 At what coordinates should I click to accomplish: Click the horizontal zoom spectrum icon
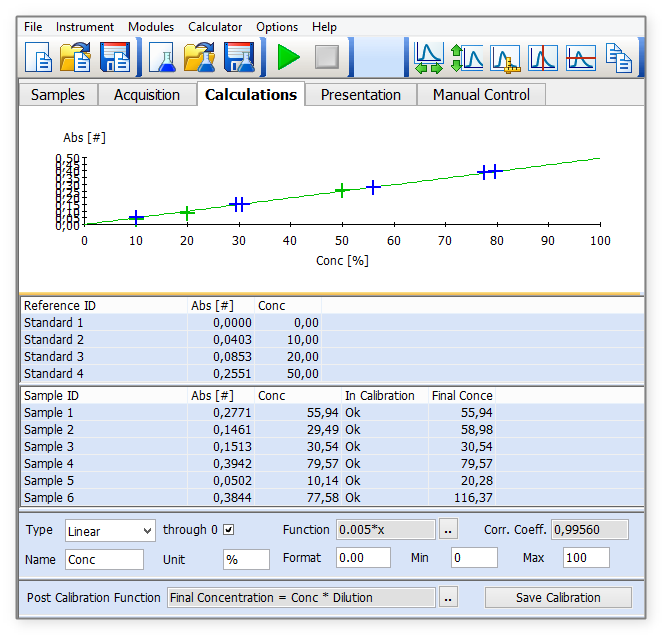click(x=429, y=58)
